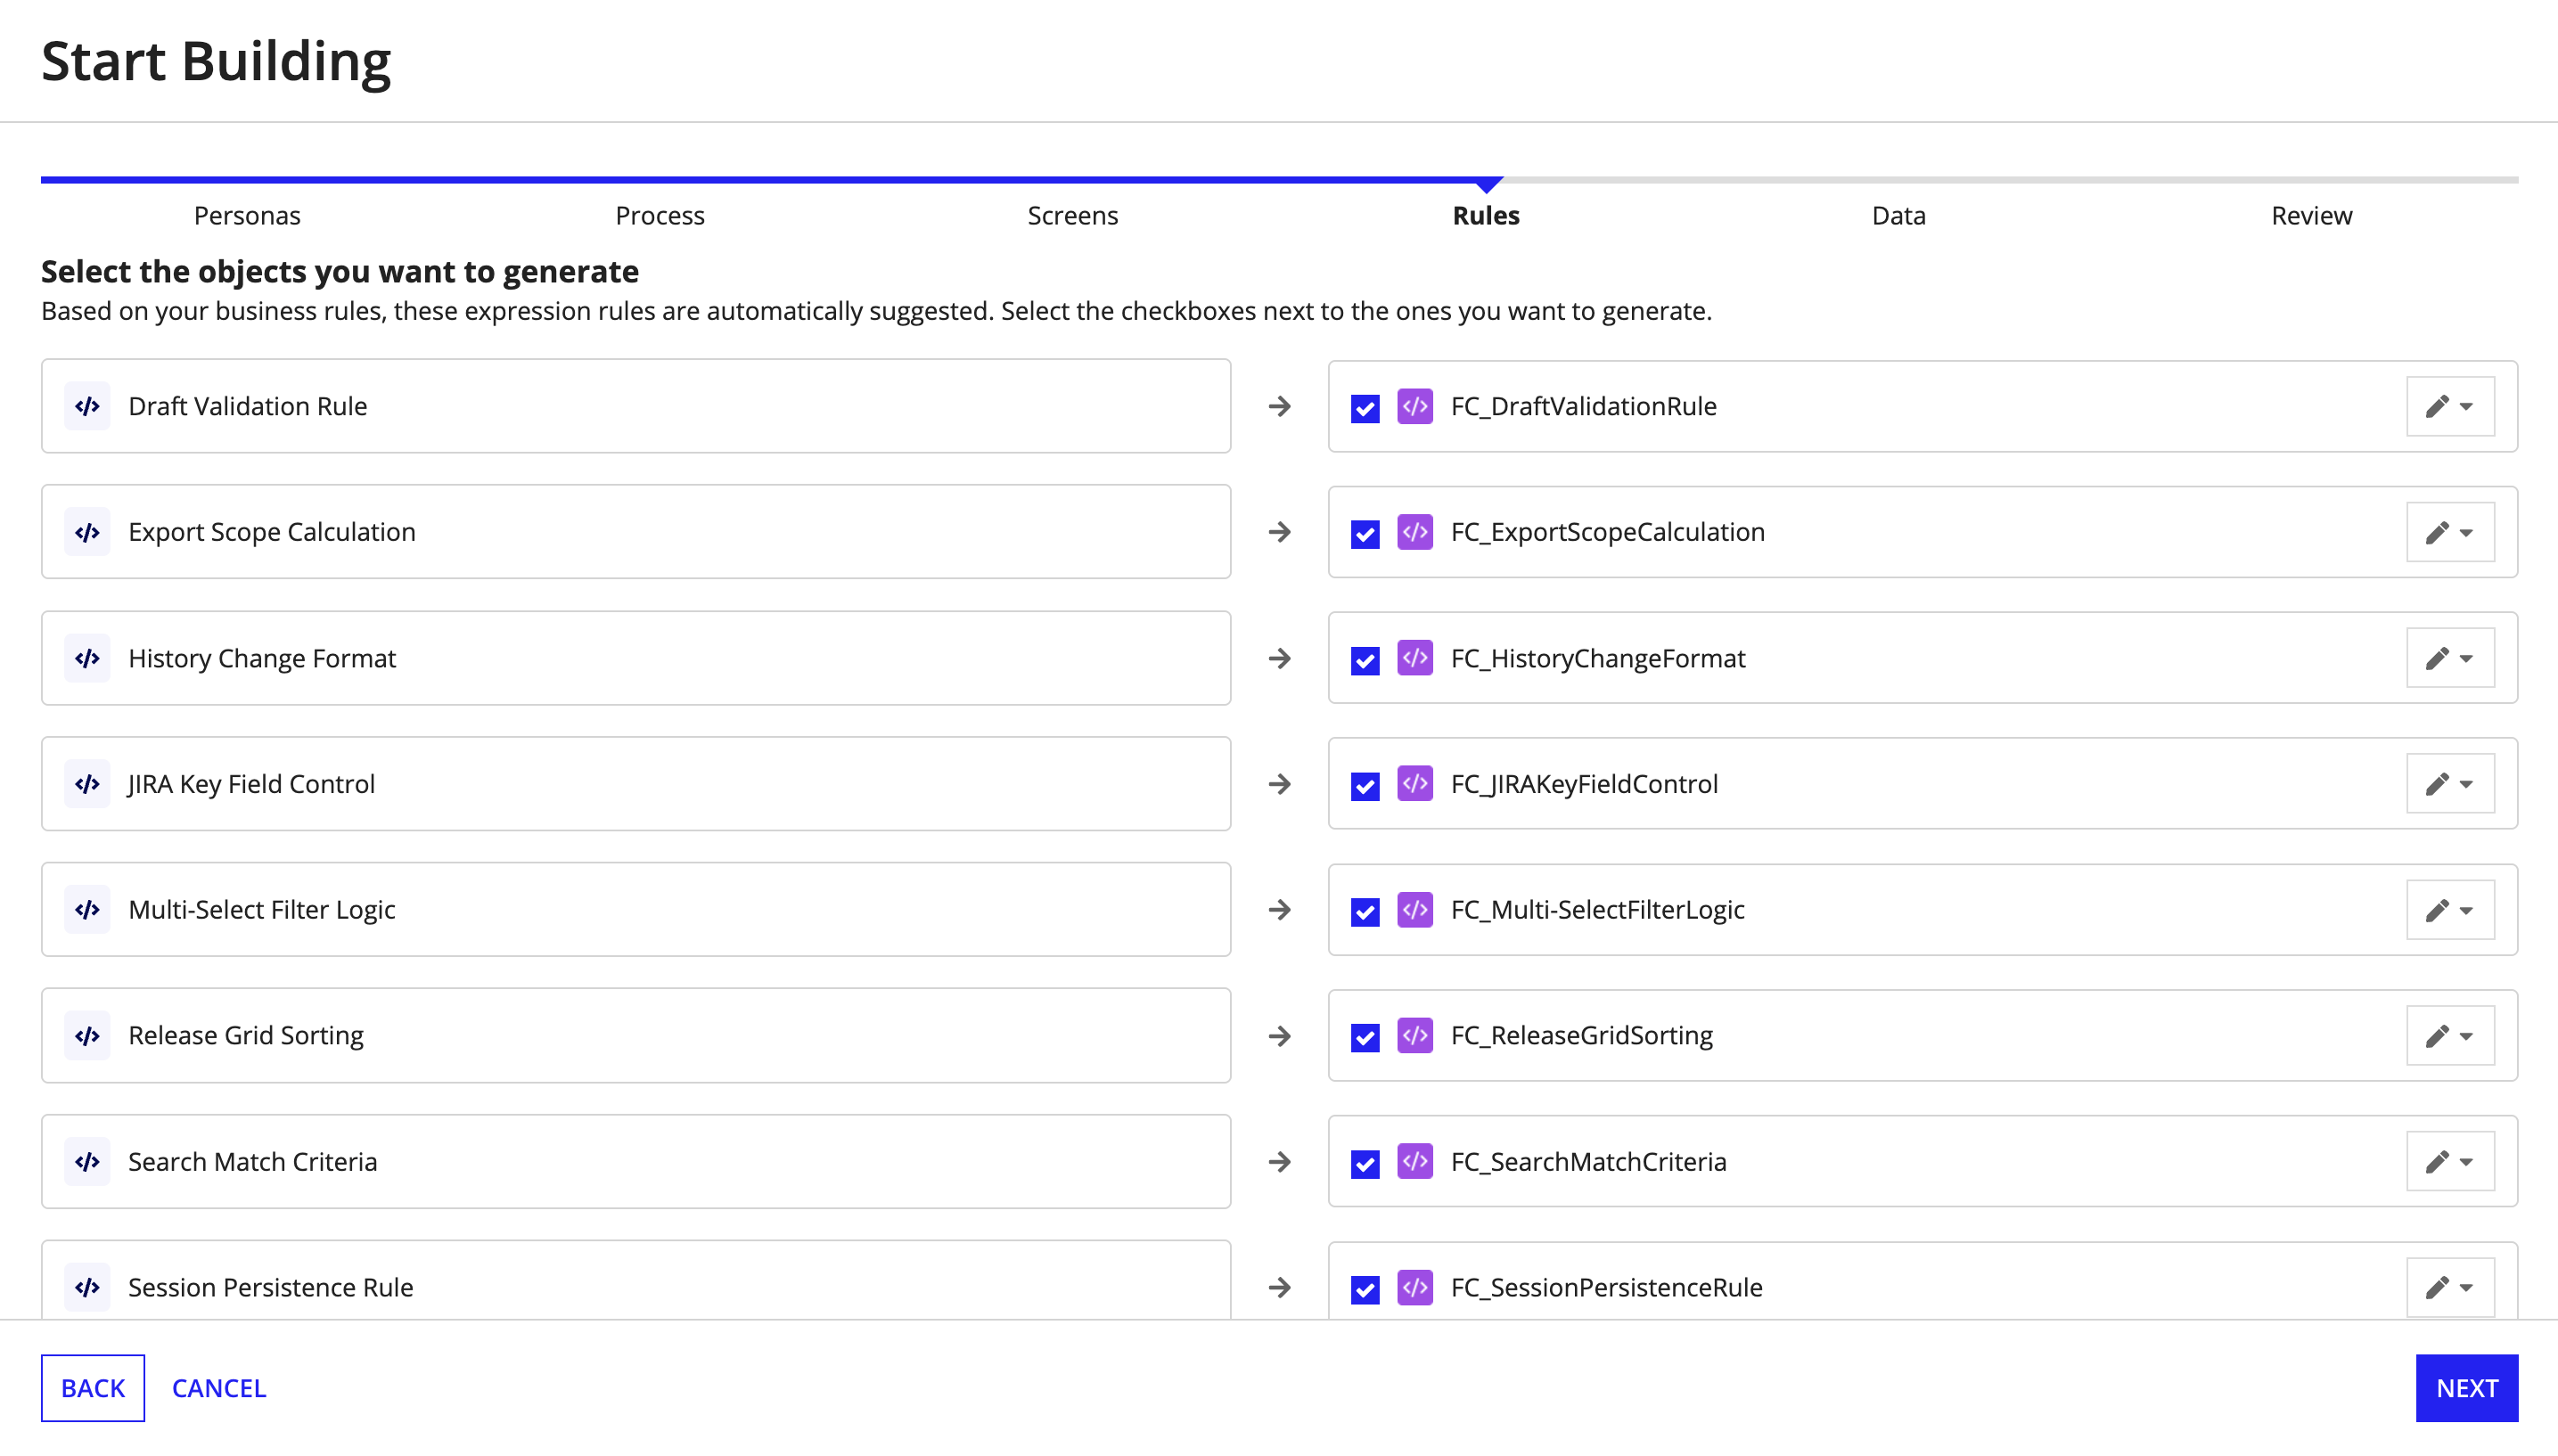Click the code icon beside Export Scope Calculation
The height and width of the screenshot is (1456, 2558).
point(87,532)
